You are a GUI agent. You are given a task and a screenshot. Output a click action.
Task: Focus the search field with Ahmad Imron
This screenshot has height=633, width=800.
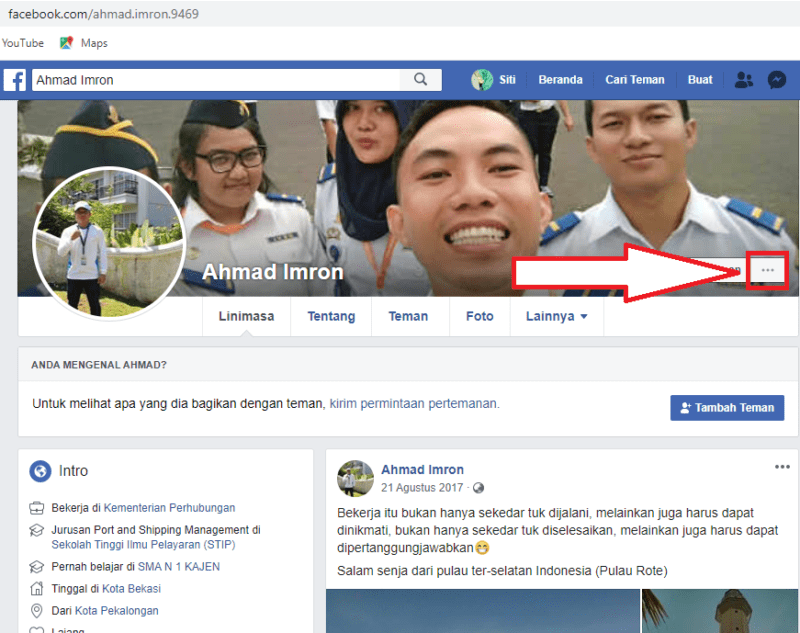[x=216, y=80]
